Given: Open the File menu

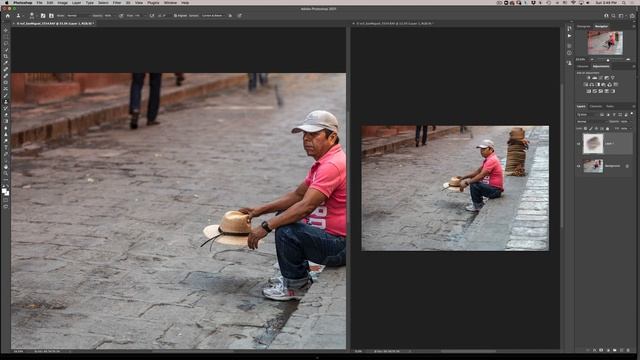Looking at the screenshot, I should click(x=39, y=2).
